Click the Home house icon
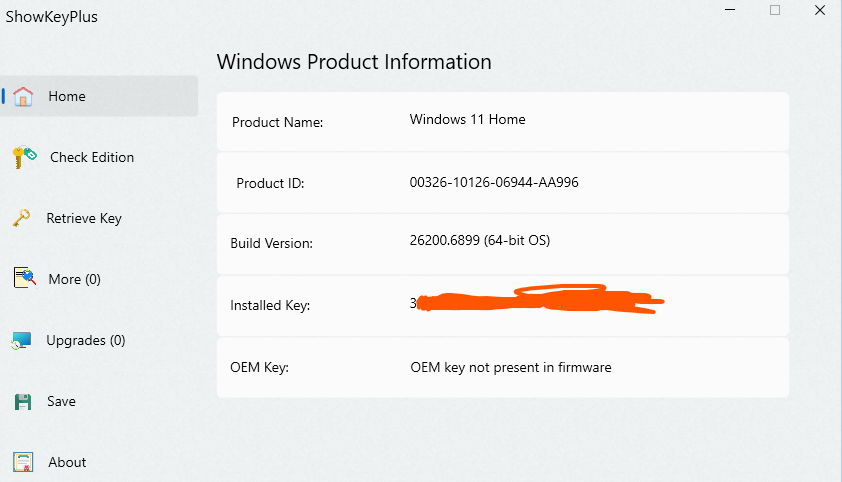 (x=24, y=96)
